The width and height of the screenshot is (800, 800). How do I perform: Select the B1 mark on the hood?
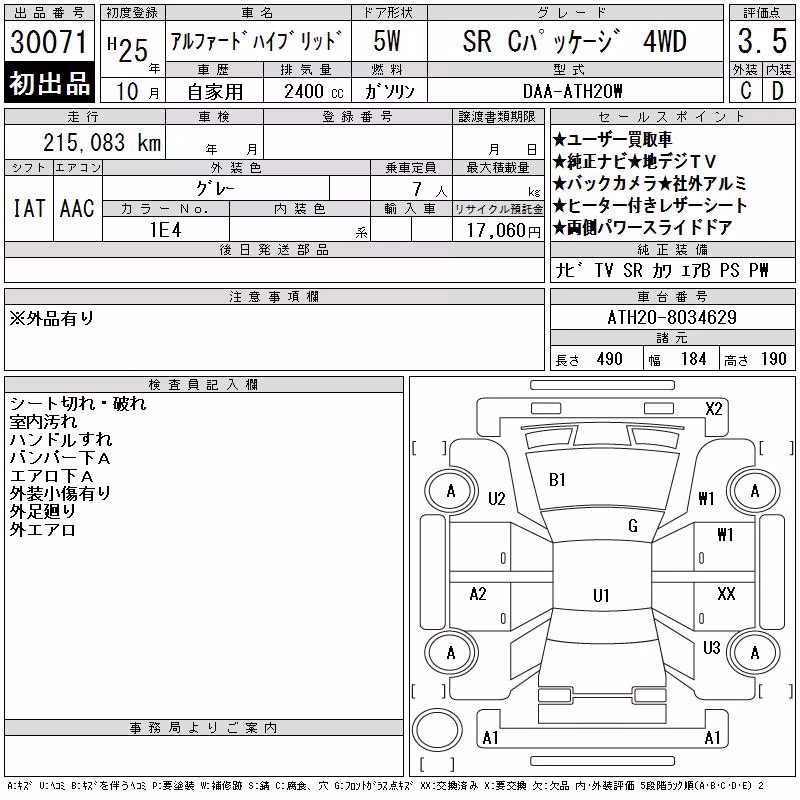point(557,480)
